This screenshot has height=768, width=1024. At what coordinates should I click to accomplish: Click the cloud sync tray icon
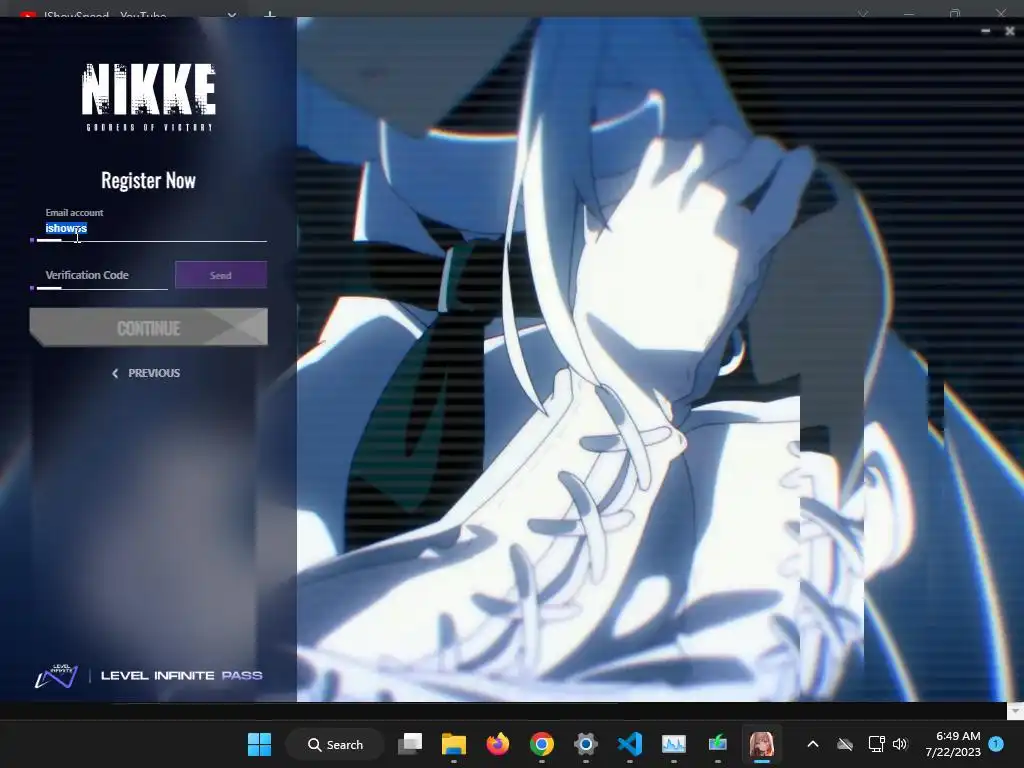[845, 744]
